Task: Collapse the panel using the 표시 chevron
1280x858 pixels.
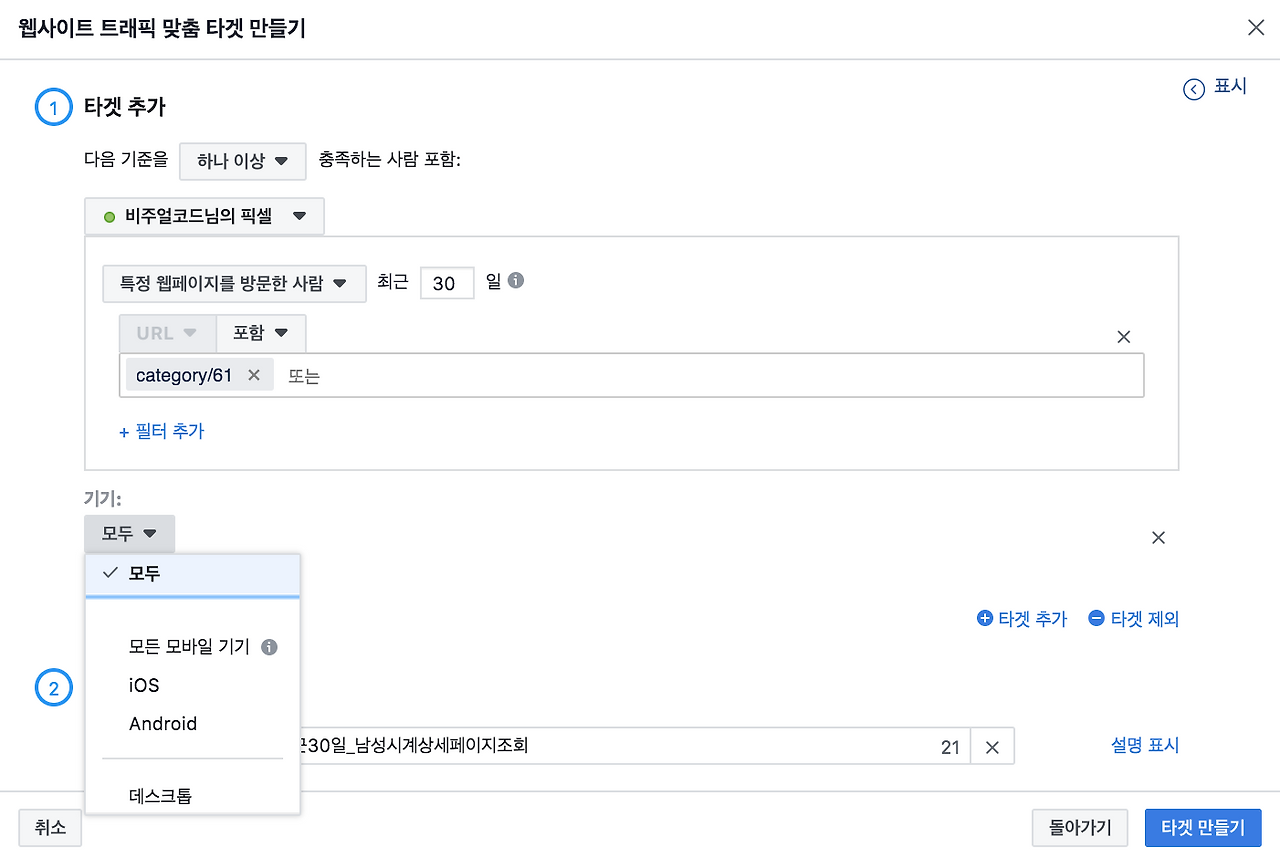Action: pyautogui.click(x=1194, y=89)
